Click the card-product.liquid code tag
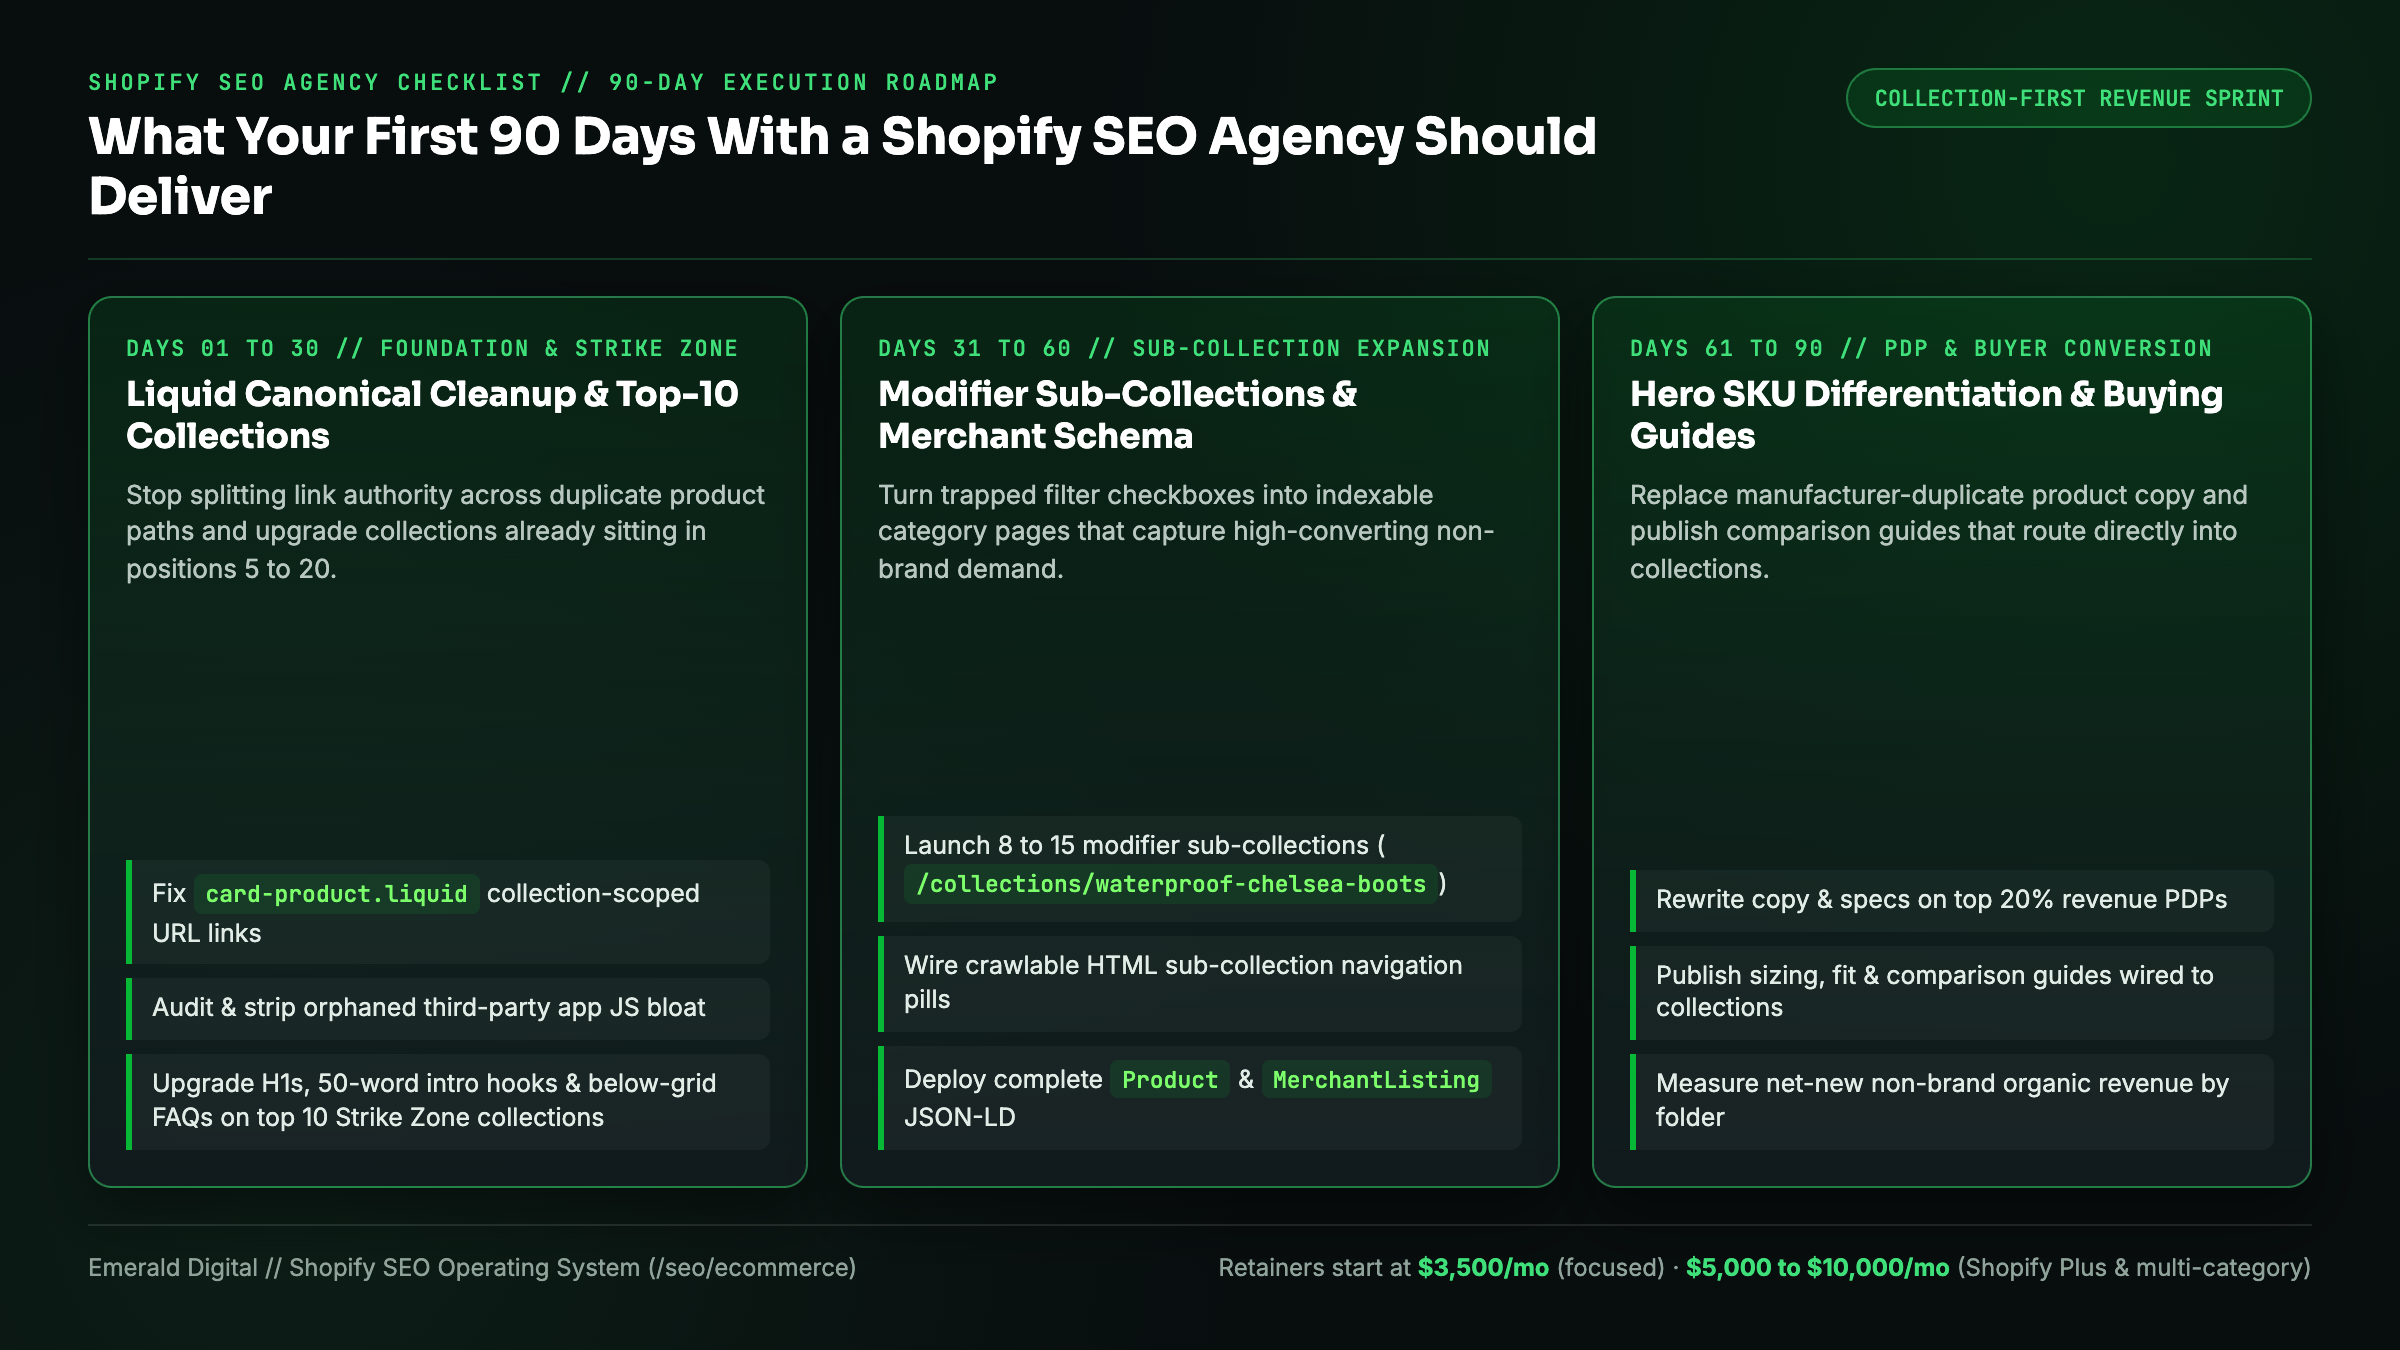 click(x=337, y=893)
